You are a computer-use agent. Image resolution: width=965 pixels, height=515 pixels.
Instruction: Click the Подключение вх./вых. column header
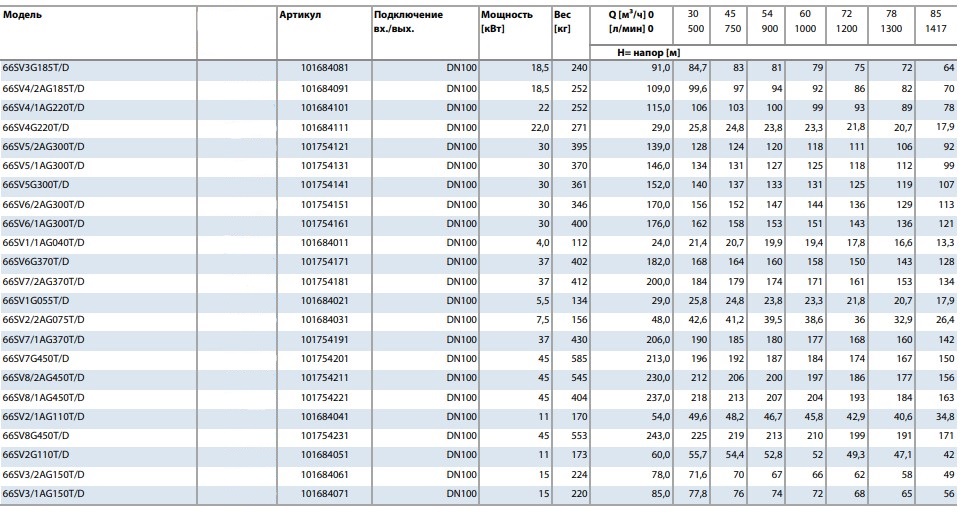pos(407,22)
